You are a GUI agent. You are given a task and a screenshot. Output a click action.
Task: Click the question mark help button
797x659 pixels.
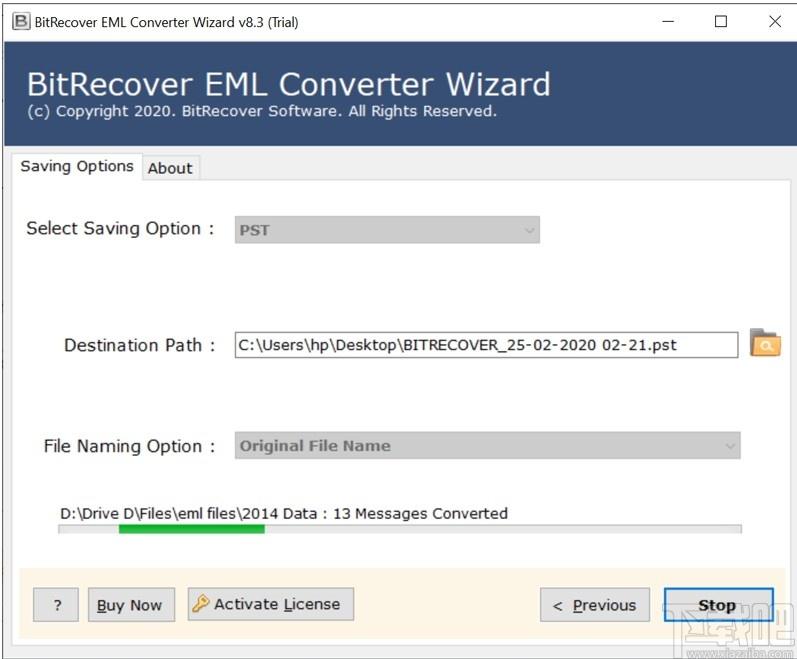[56, 605]
